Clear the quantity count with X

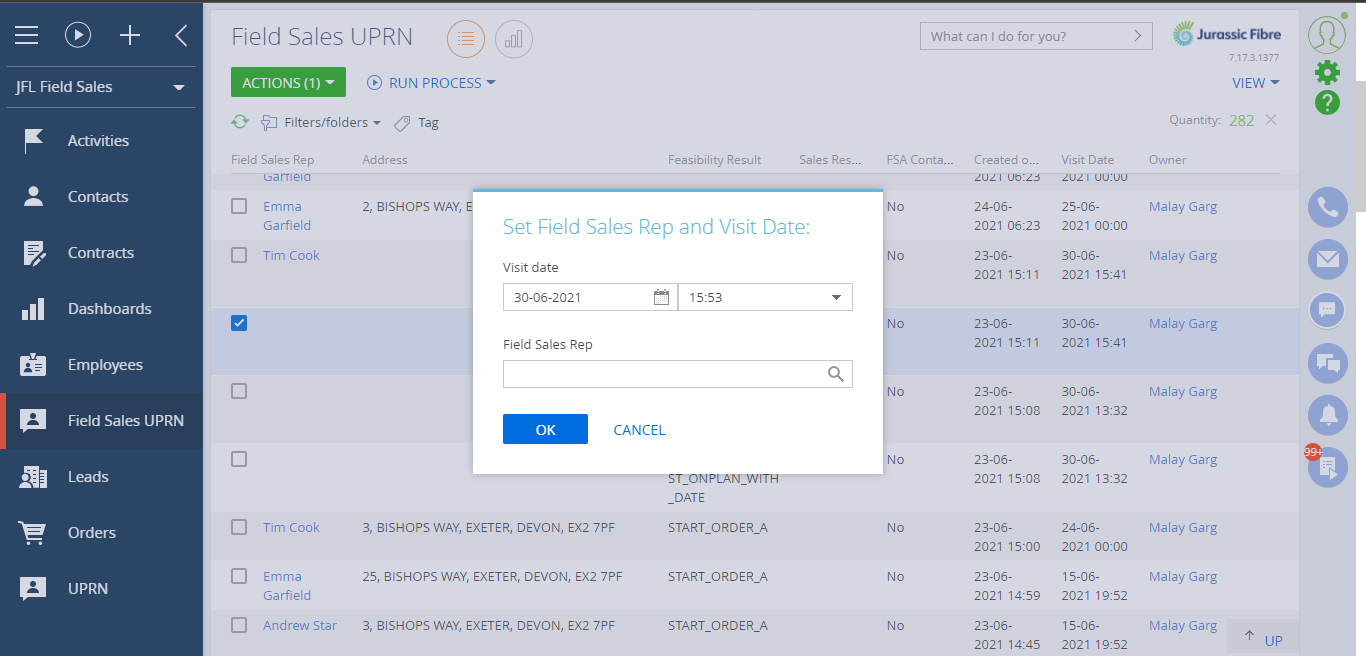pos(1271,120)
